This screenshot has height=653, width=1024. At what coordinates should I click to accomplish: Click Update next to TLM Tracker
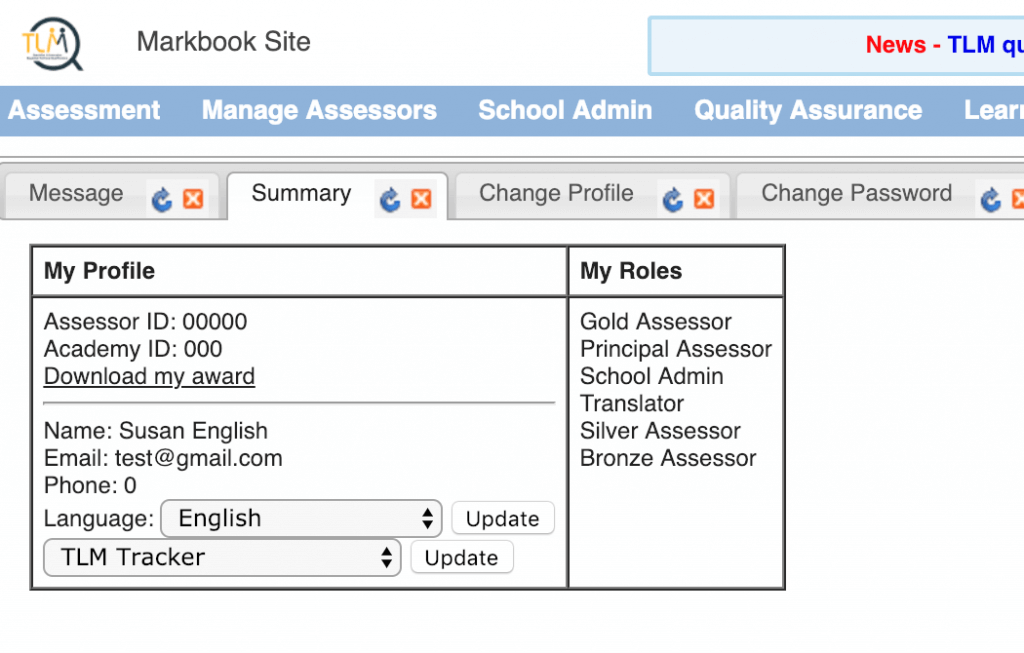[462, 558]
